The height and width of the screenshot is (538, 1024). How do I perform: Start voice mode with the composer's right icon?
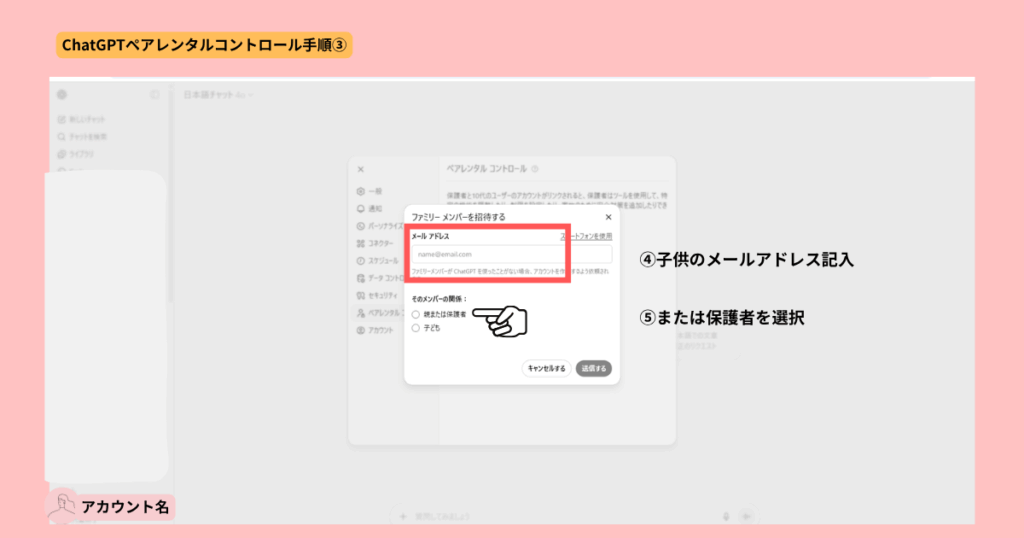(x=746, y=516)
